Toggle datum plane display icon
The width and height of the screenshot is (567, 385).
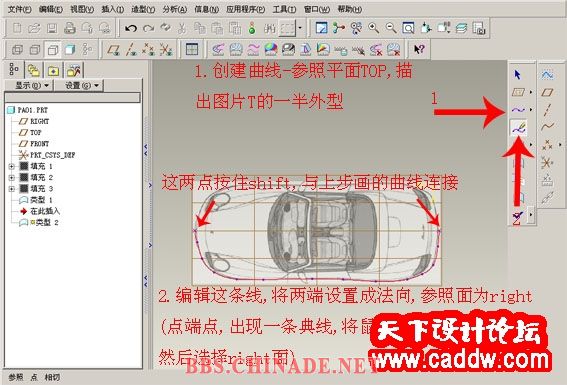point(114,50)
